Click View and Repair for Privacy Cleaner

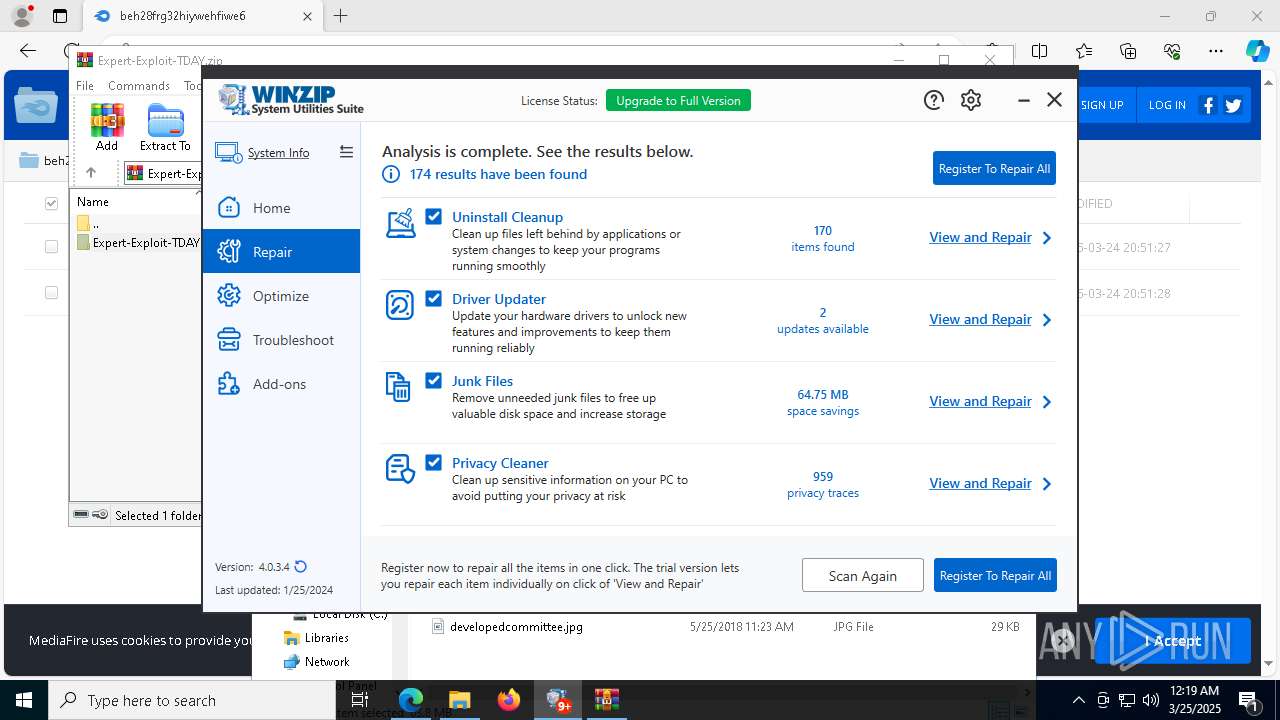click(x=980, y=483)
